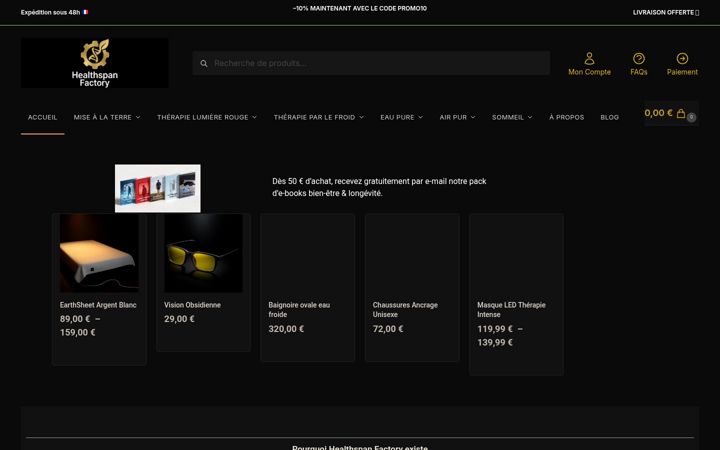720x450 pixels.
Task: Open the Thérapie par le Froid menu
Action: [x=314, y=118]
